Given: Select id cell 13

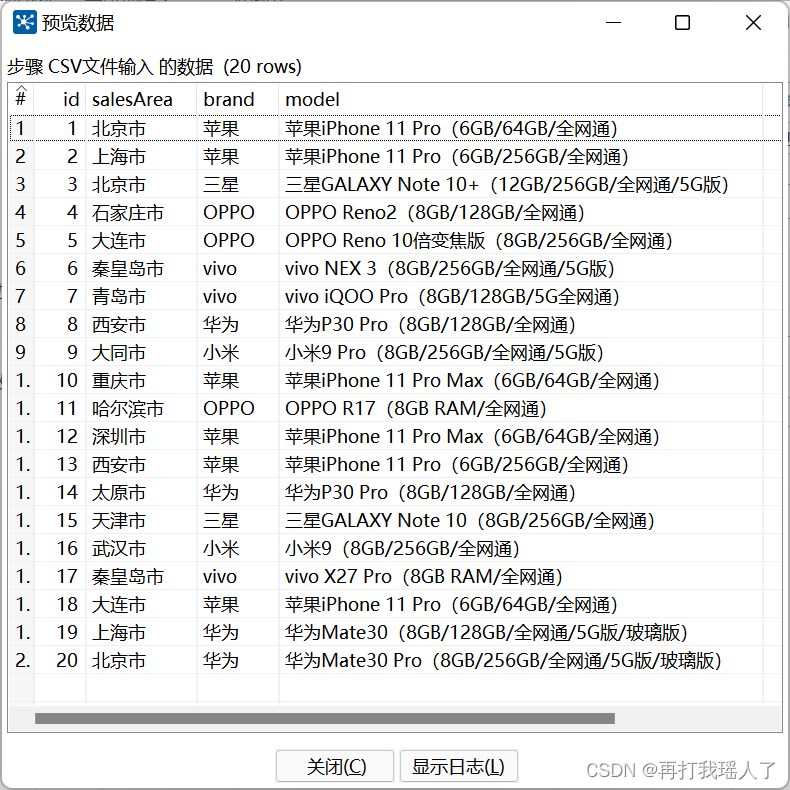Looking at the screenshot, I should point(60,465).
